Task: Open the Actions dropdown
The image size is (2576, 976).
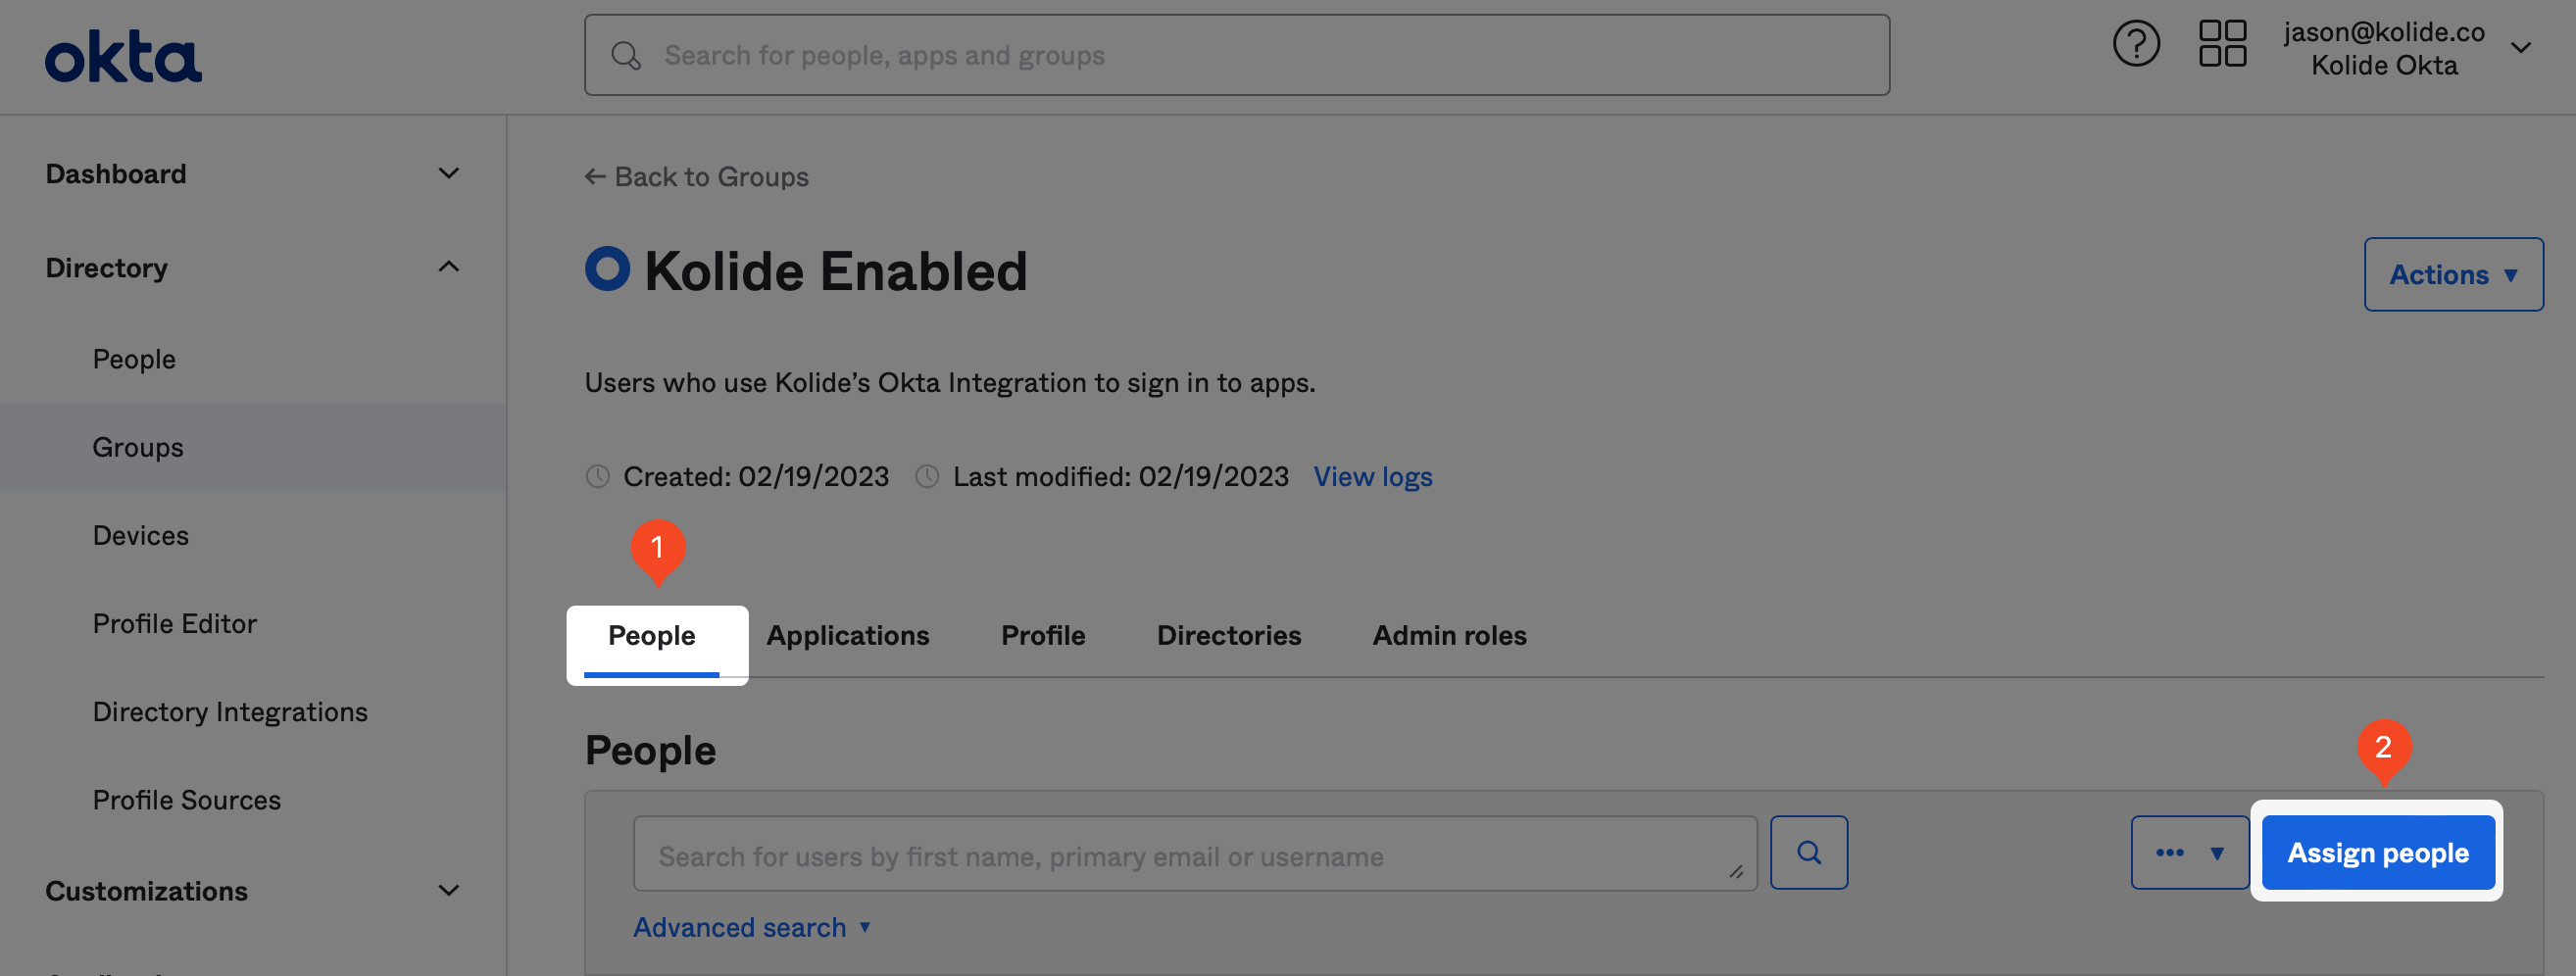Action: (x=2453, y=274)
